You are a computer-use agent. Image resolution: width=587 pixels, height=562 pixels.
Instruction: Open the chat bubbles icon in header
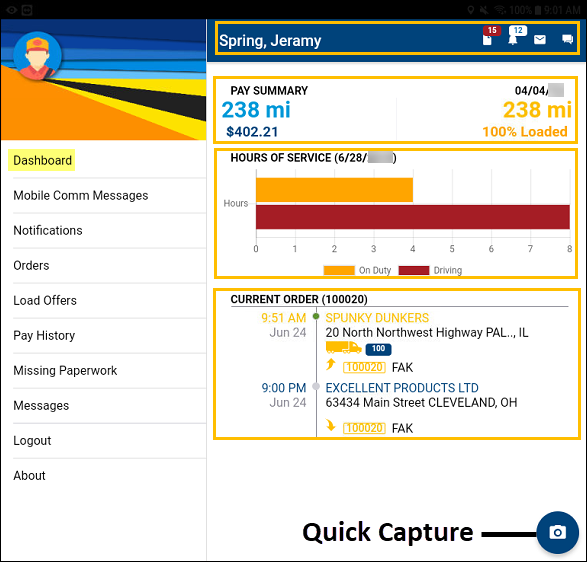point(567,39)
